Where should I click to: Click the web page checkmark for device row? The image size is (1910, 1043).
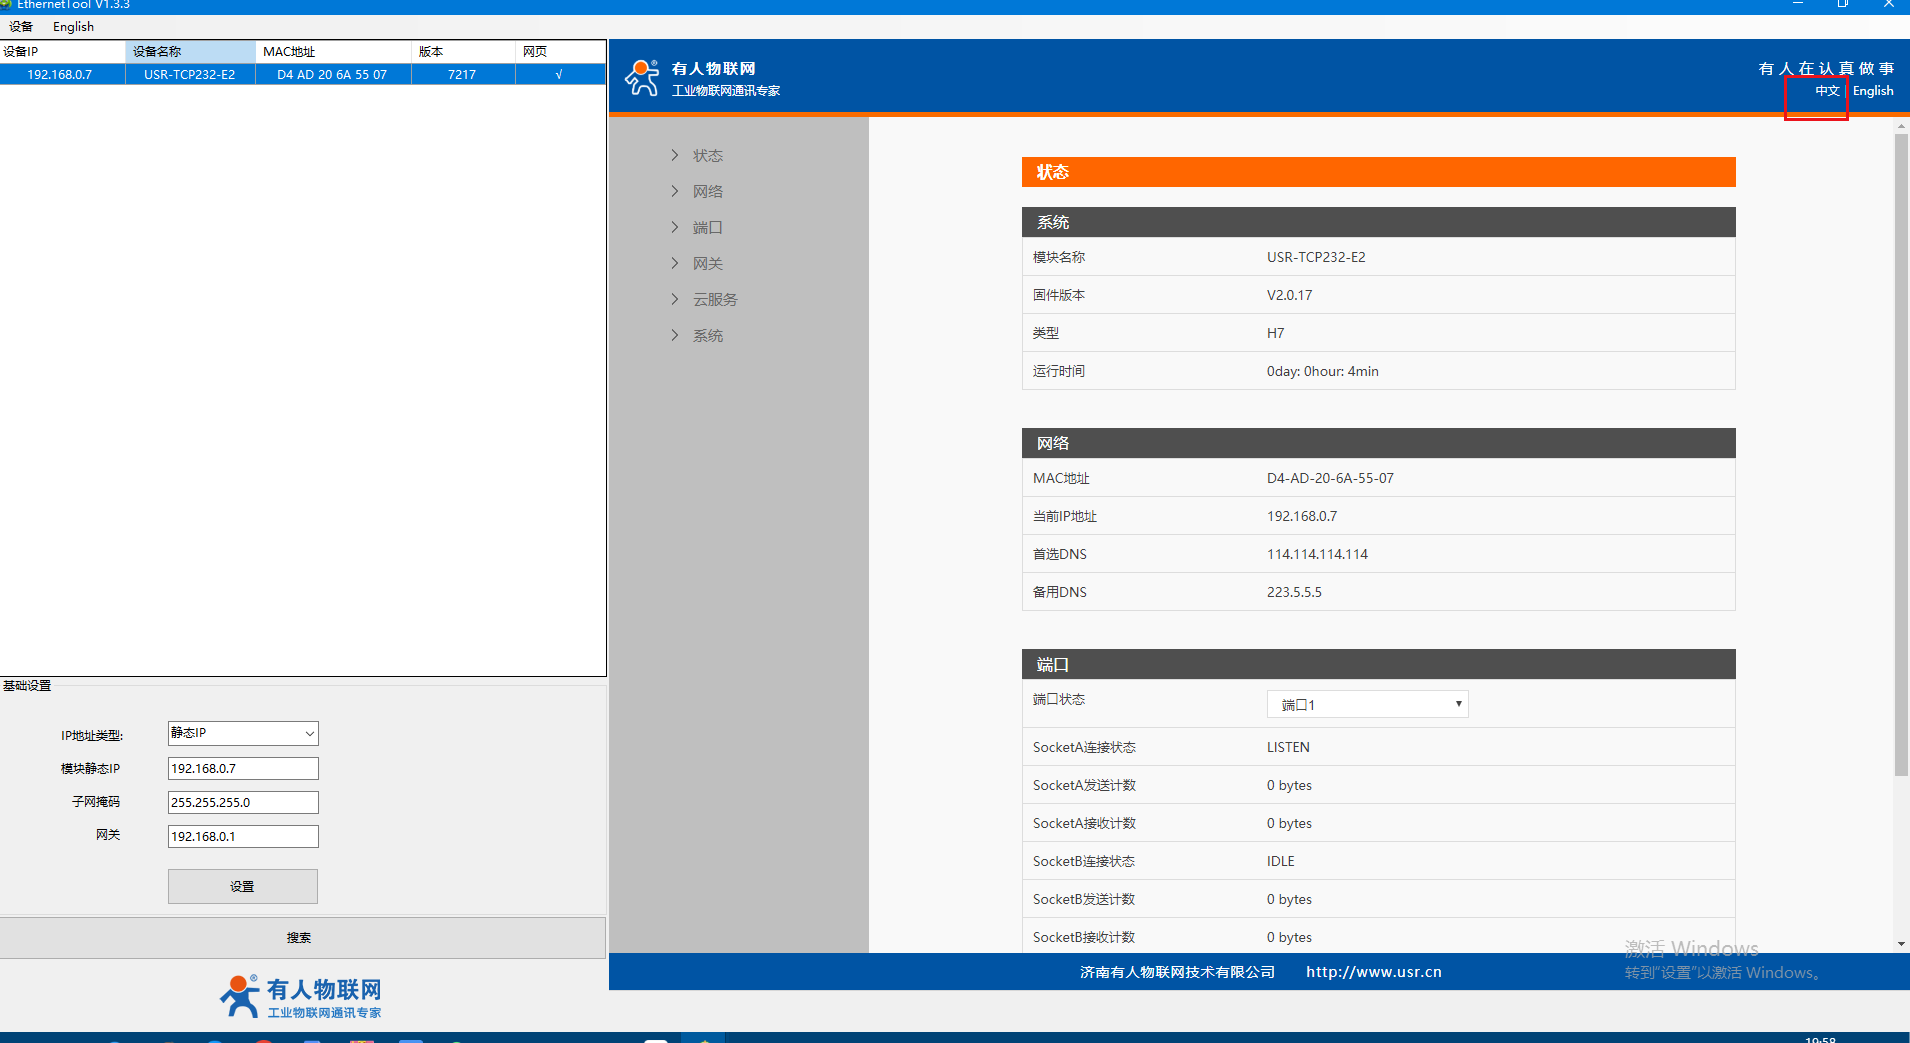[x=558, y=75]
